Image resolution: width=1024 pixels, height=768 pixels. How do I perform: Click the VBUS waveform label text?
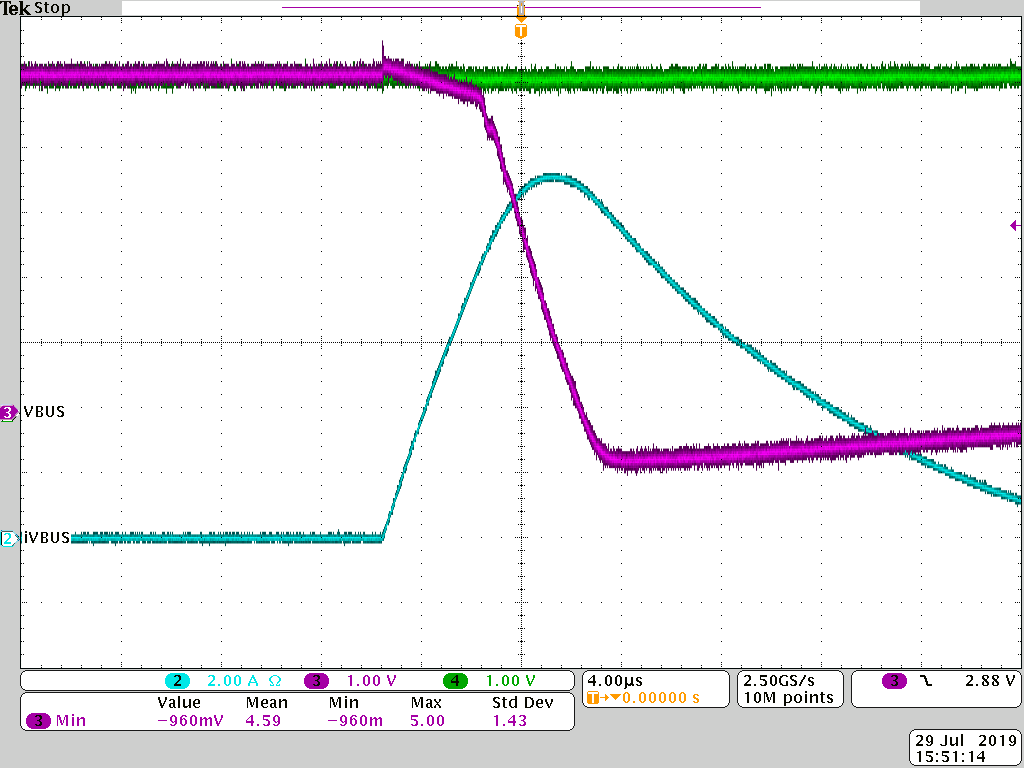[x=43, y=411]
